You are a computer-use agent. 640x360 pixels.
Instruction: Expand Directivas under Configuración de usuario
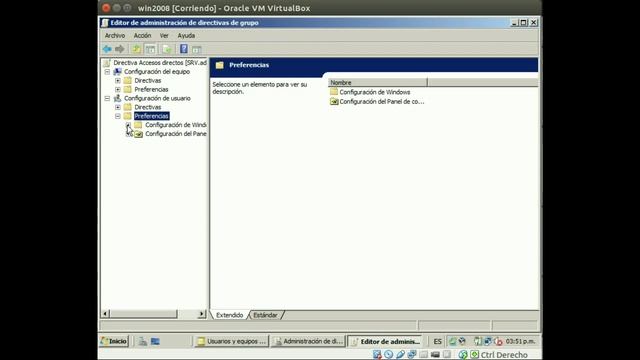[x=118, y=107]
